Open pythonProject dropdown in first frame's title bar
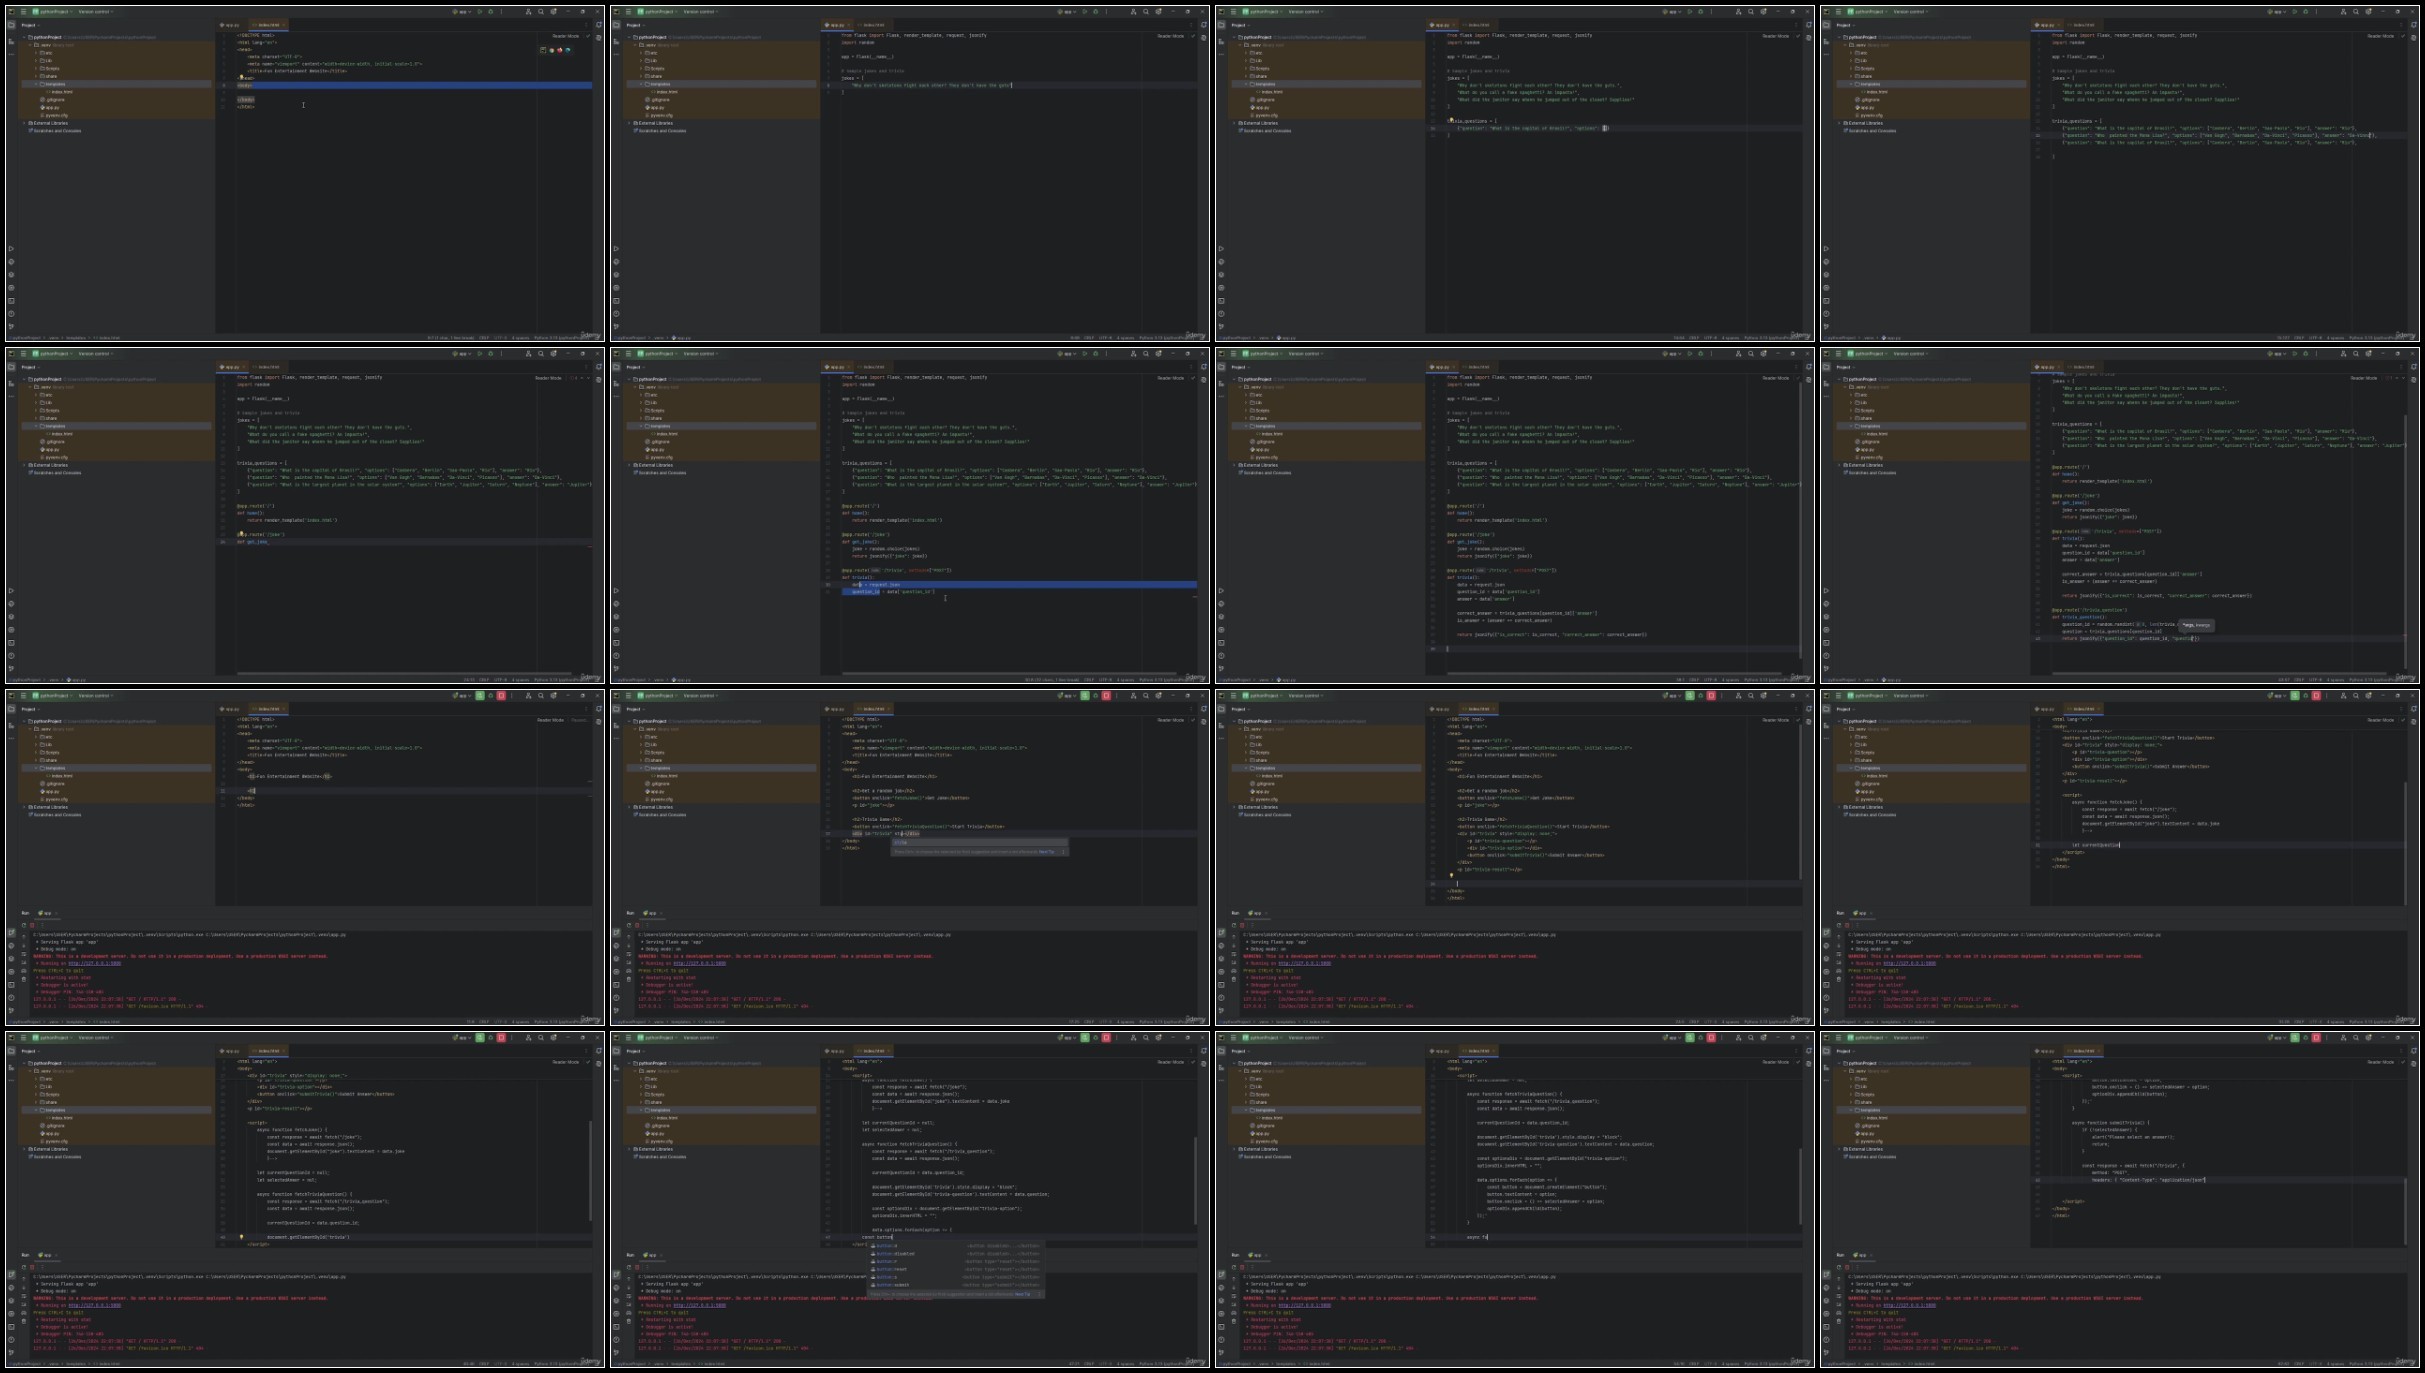 (x=52, y=12)
